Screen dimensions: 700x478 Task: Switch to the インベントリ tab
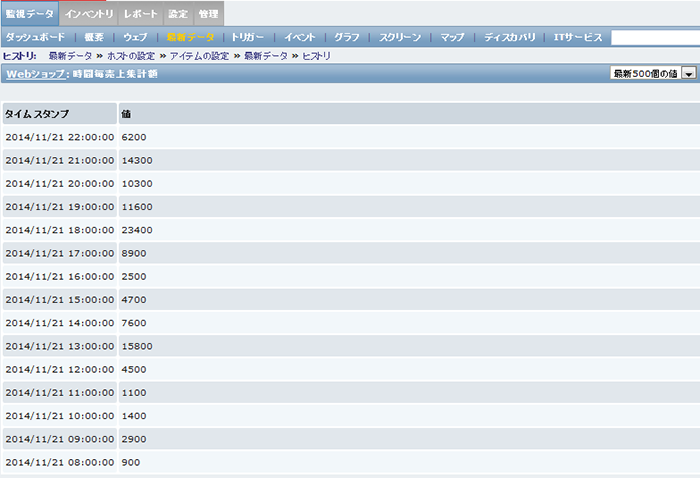tap(89, 14)
